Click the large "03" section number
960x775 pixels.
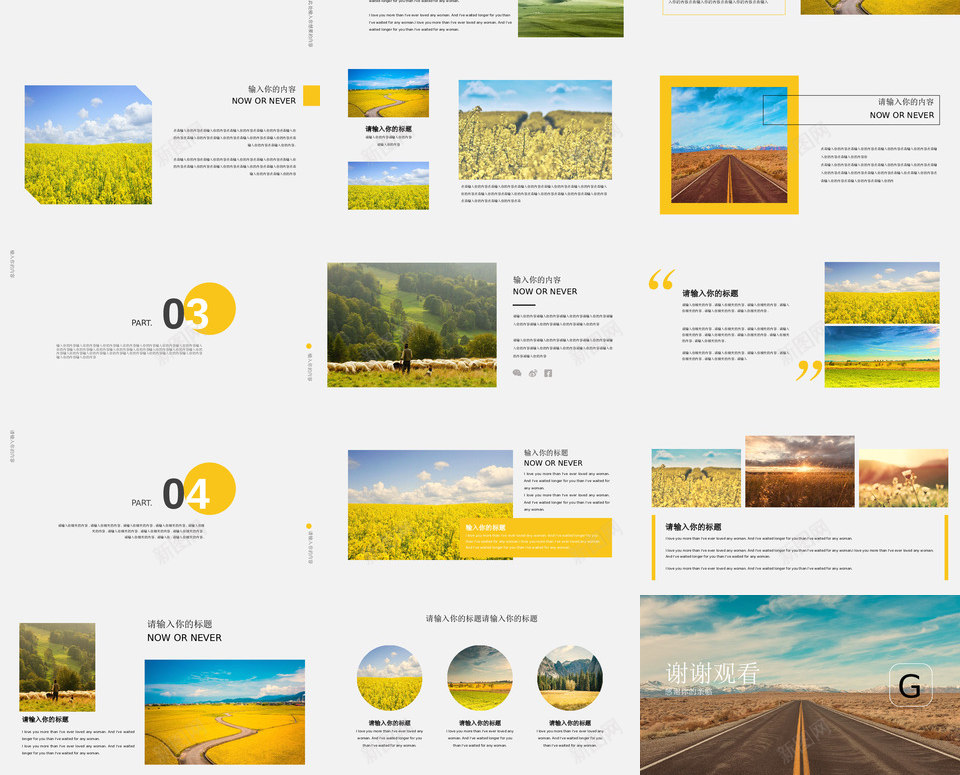pyautogui.click(x=186, y=313)
